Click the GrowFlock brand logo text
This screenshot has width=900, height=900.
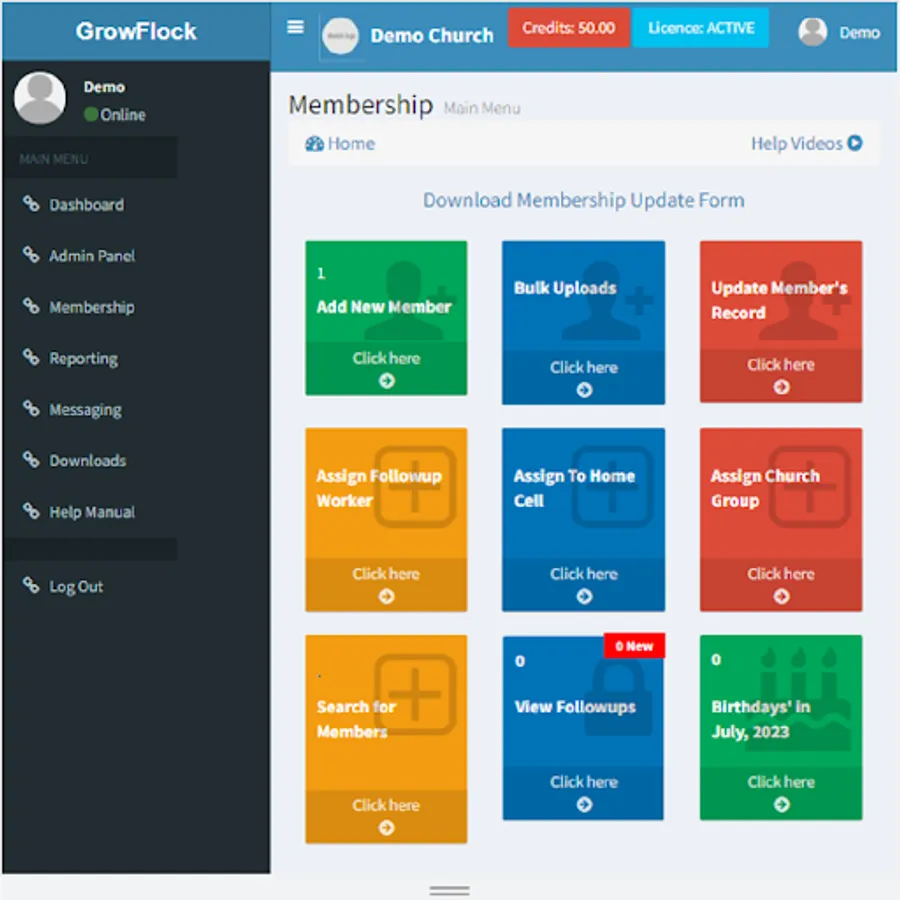pos(136,31)
